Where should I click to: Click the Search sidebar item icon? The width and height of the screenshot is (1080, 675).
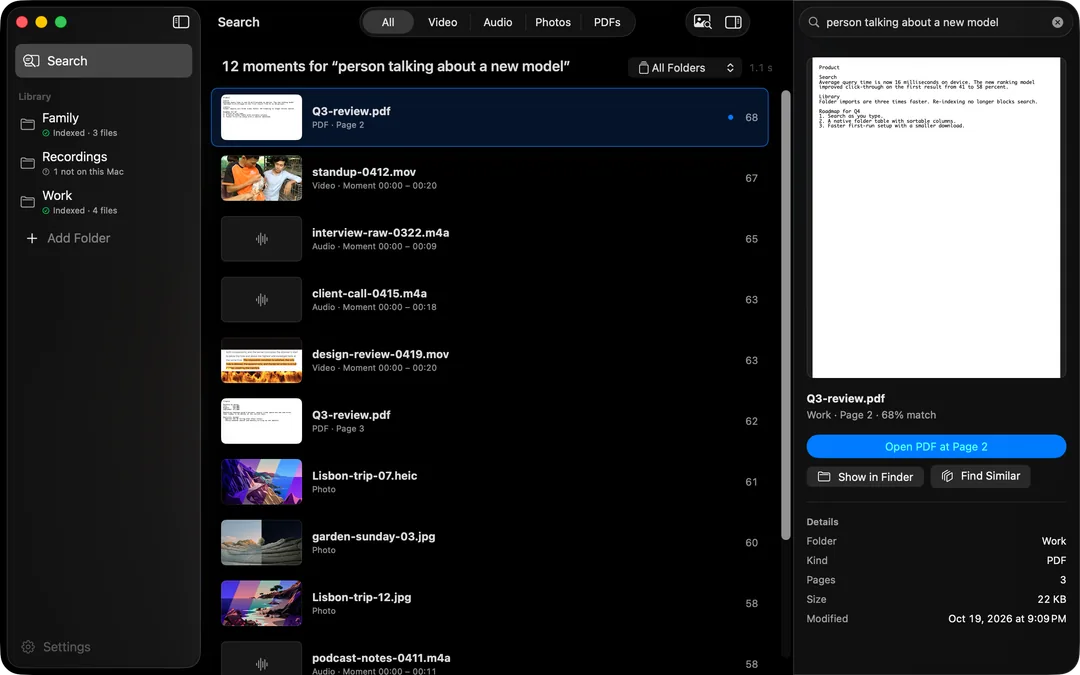31,61
